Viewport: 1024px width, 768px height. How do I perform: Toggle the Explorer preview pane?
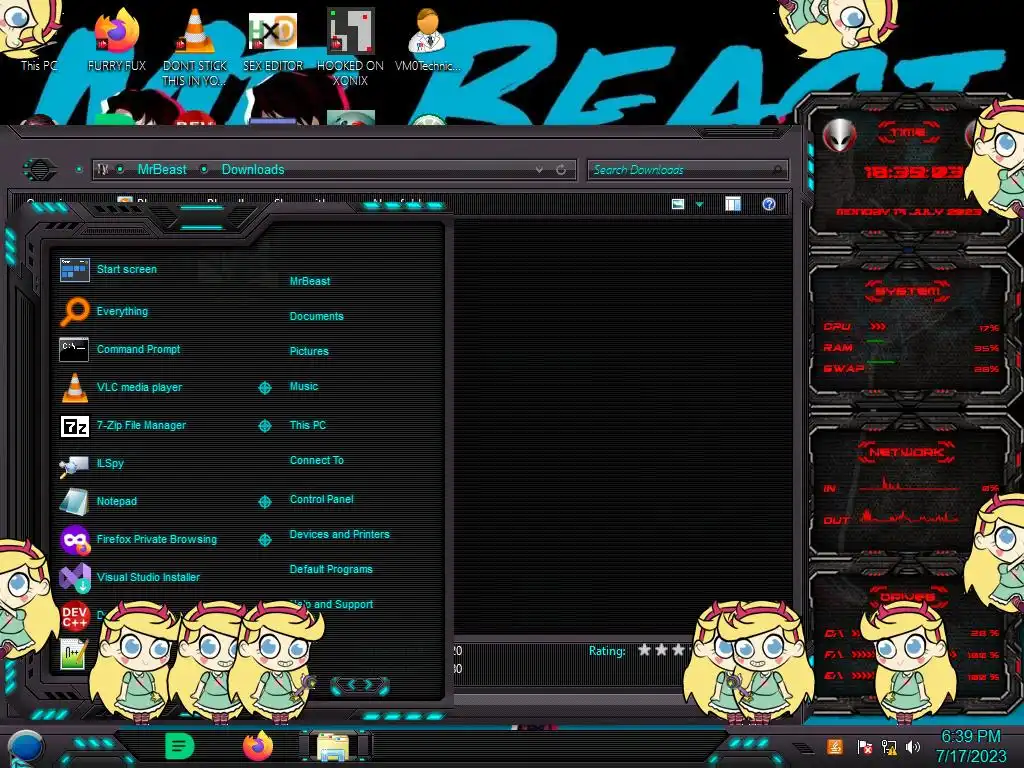click(x=733, y=204)
